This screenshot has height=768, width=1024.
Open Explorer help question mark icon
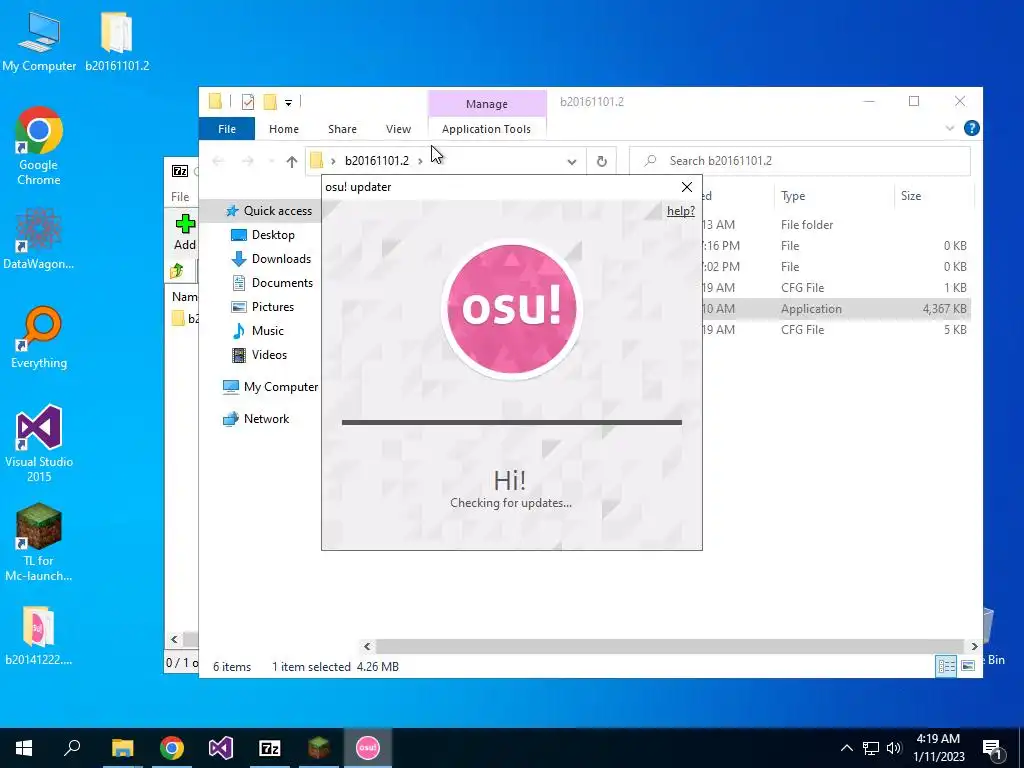pos(971,129)
